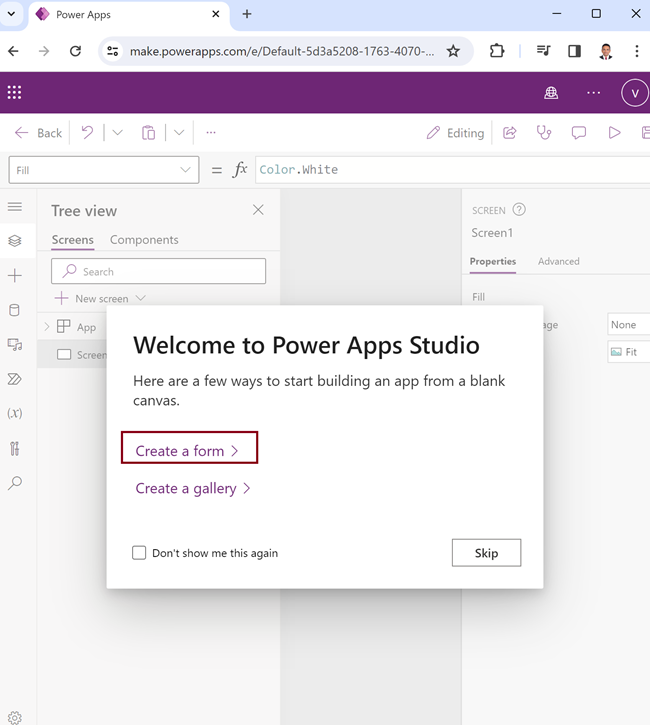Image resolution: width=650 pixels, height=725 pixels.
Task: Click the Tree view search field
Action: (x=160, y=271)
